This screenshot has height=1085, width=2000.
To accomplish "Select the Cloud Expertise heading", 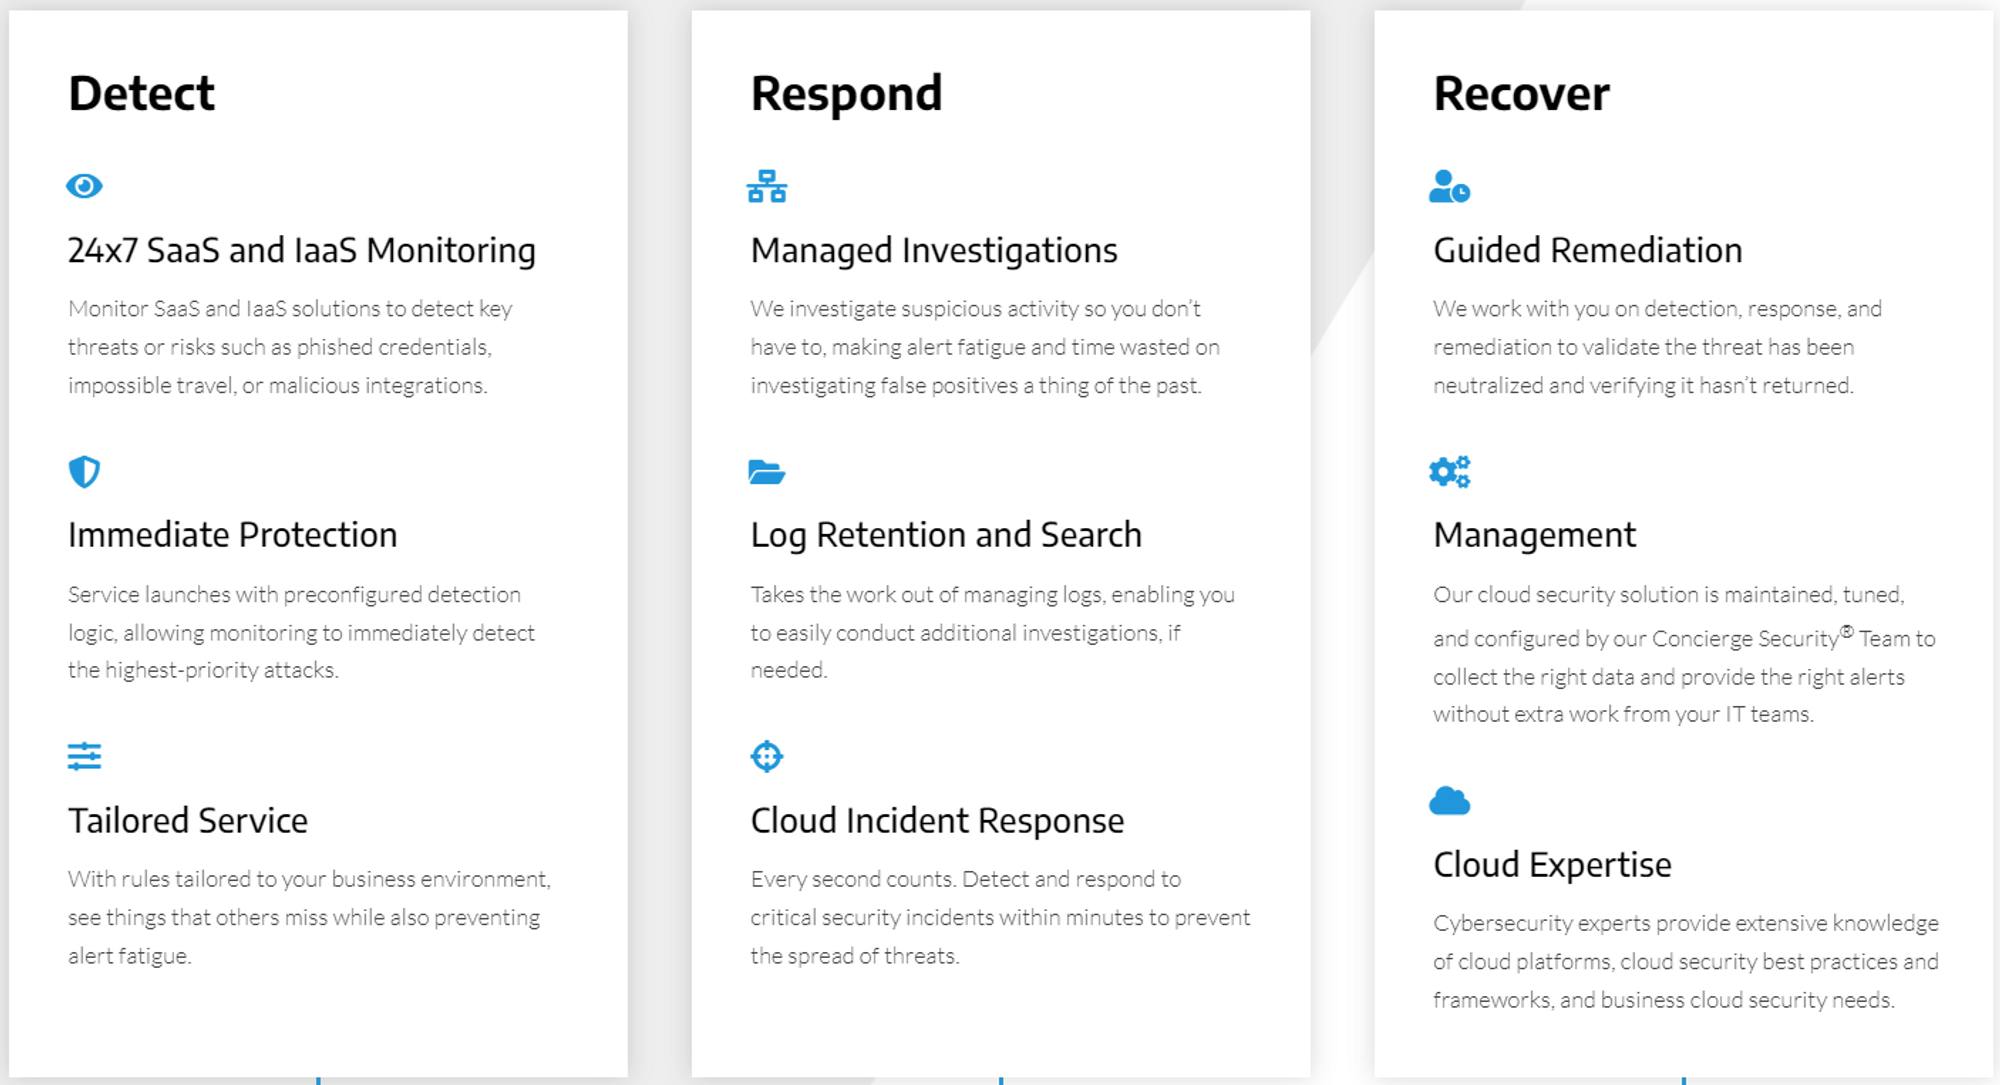I will [x=1552, y=865].
